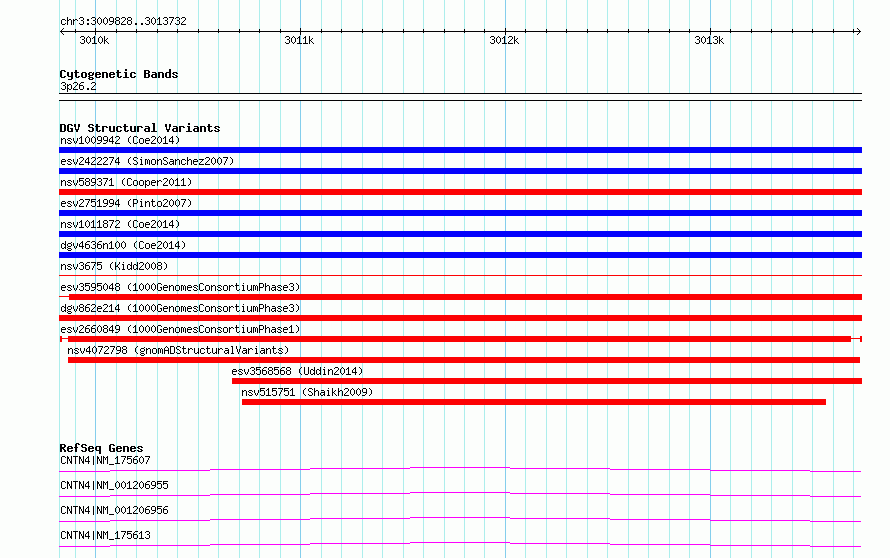Viewport: 890px width, 558px height.
Task: Select the blue bar under nsv1009942
Action: (x=460, y=150)
